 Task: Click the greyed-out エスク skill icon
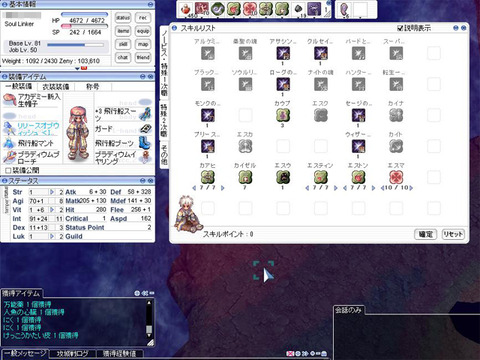[320, 115]
